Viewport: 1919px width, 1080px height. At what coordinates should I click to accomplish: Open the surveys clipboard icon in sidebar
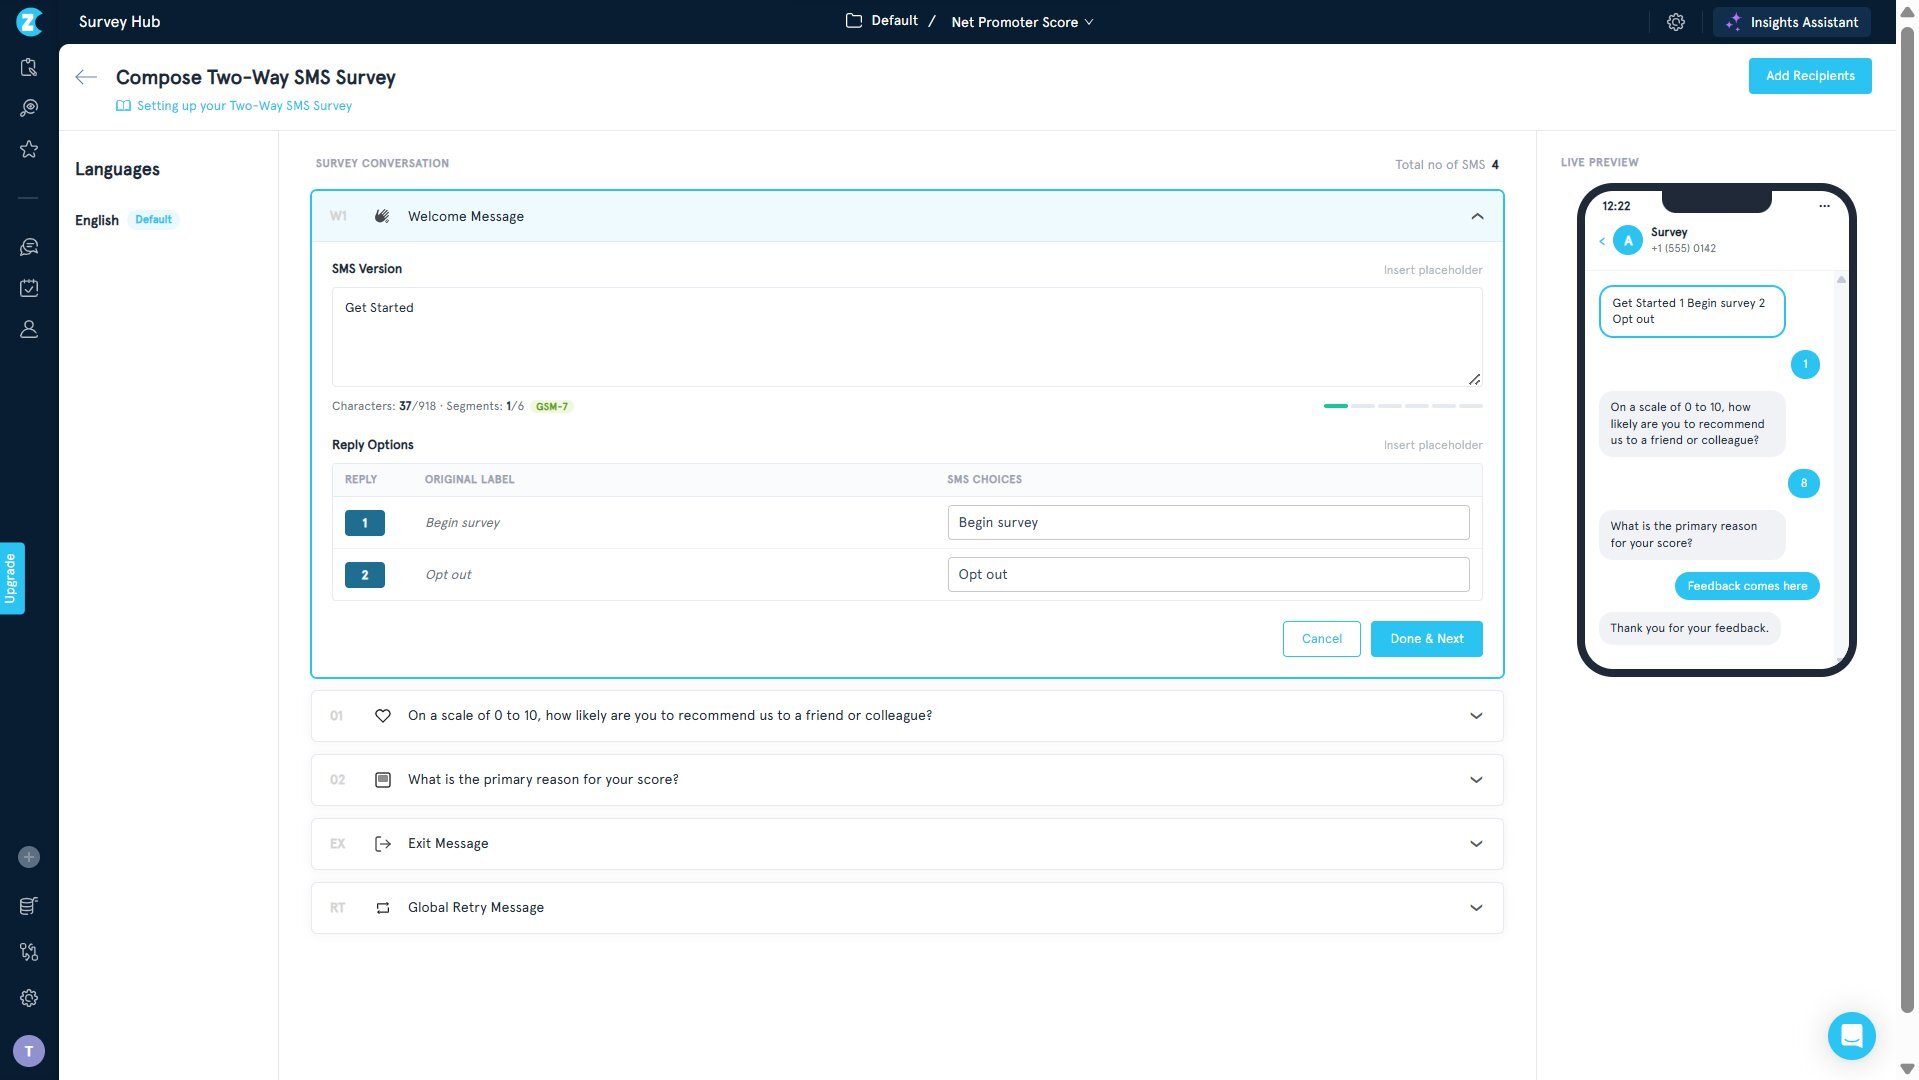[29, 67]
